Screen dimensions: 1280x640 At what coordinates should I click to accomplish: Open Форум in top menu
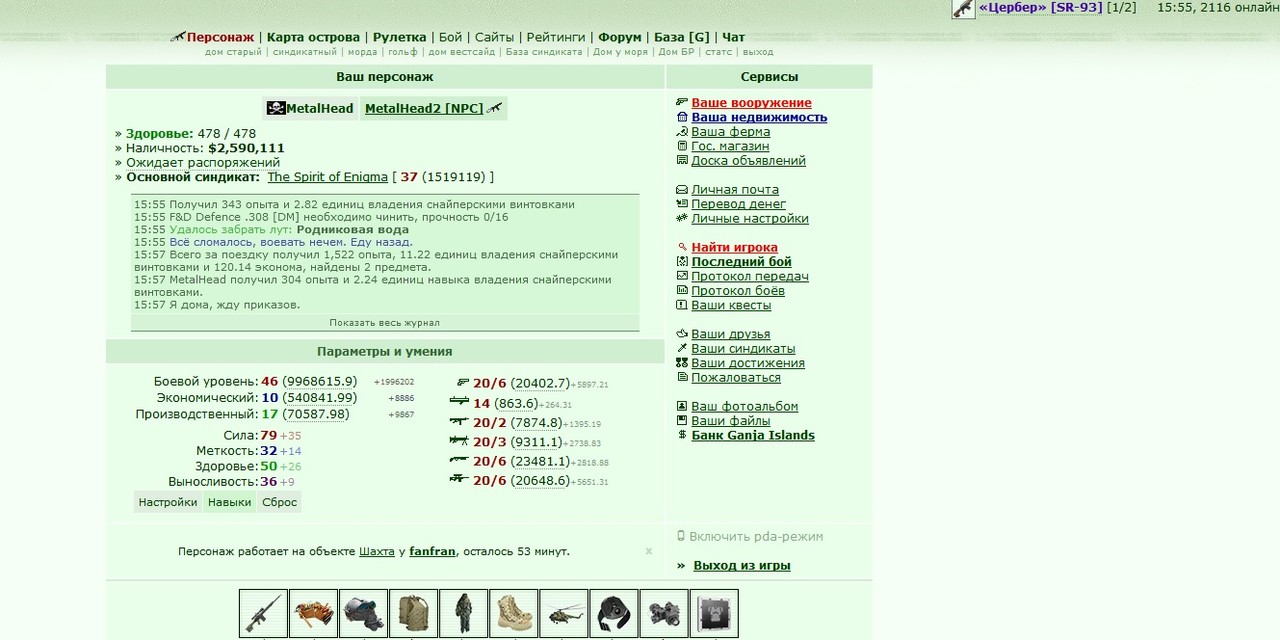pos(620,37)
